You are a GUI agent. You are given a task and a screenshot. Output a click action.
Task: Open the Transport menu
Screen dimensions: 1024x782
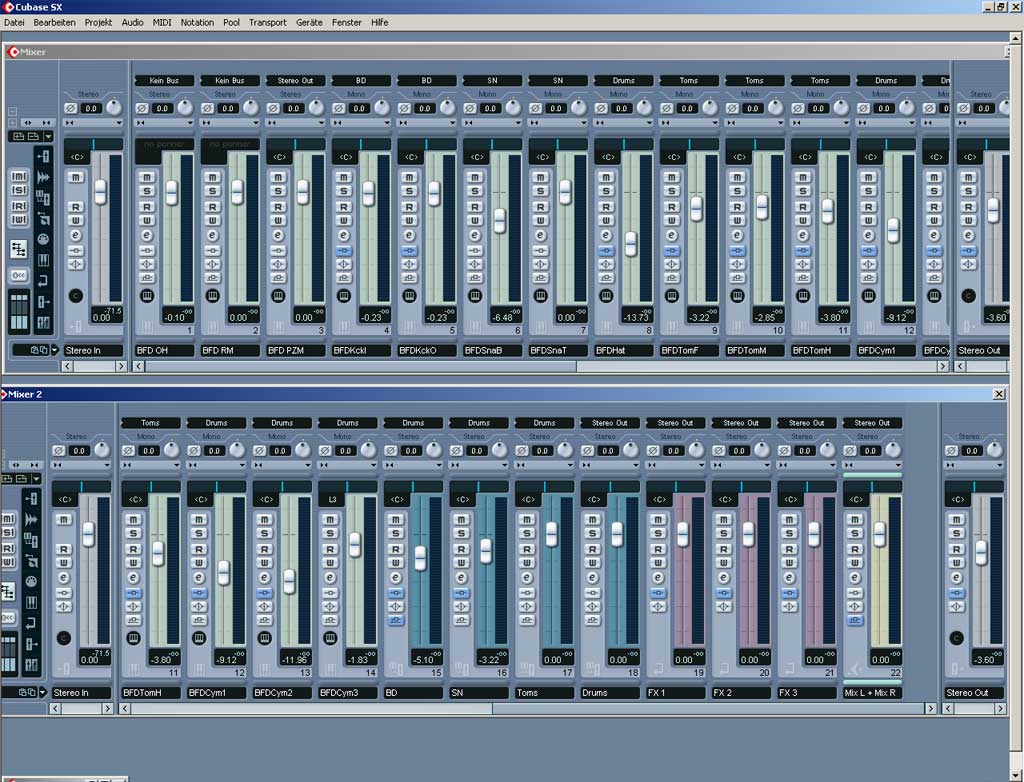click(x=268, y=22)
